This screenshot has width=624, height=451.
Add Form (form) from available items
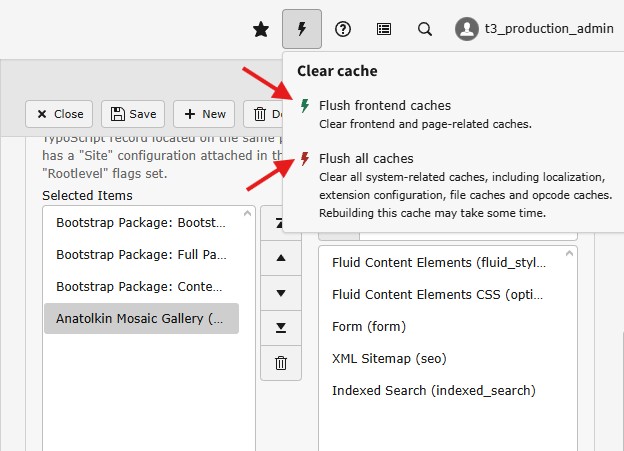coord(368,326)
